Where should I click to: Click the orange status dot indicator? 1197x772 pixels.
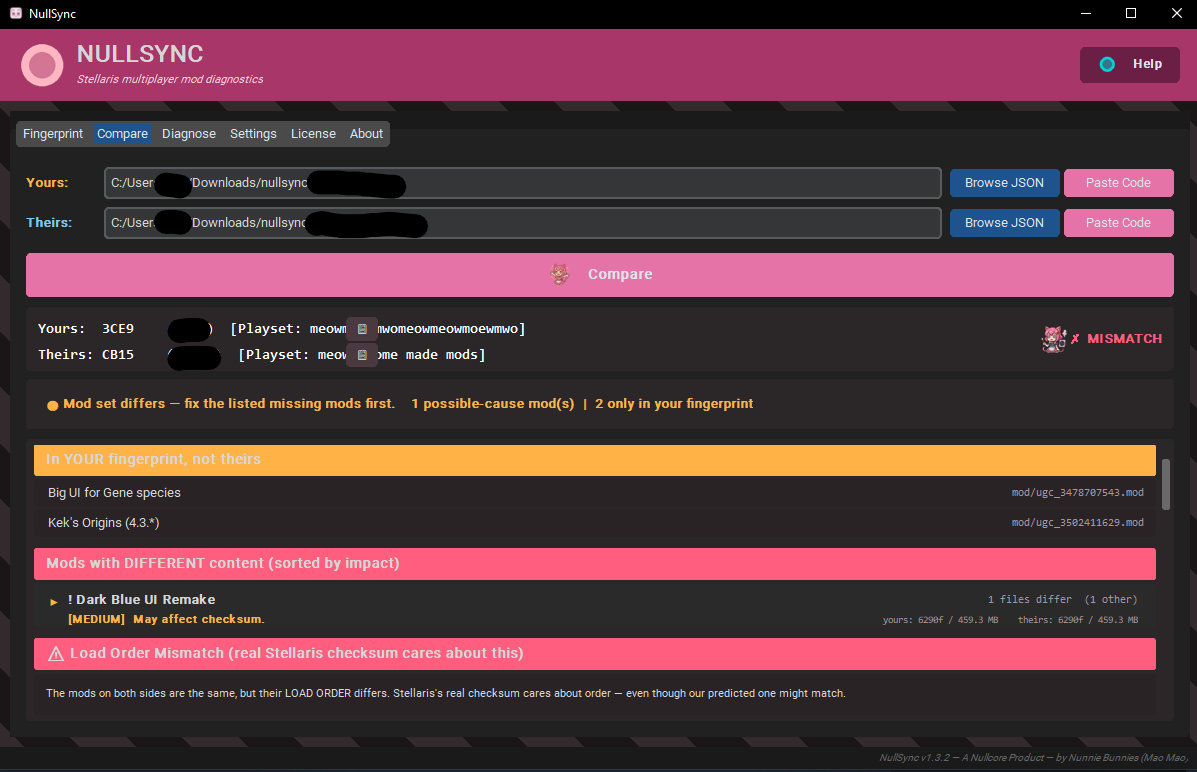pyautogui.click(x=53, y=405)
